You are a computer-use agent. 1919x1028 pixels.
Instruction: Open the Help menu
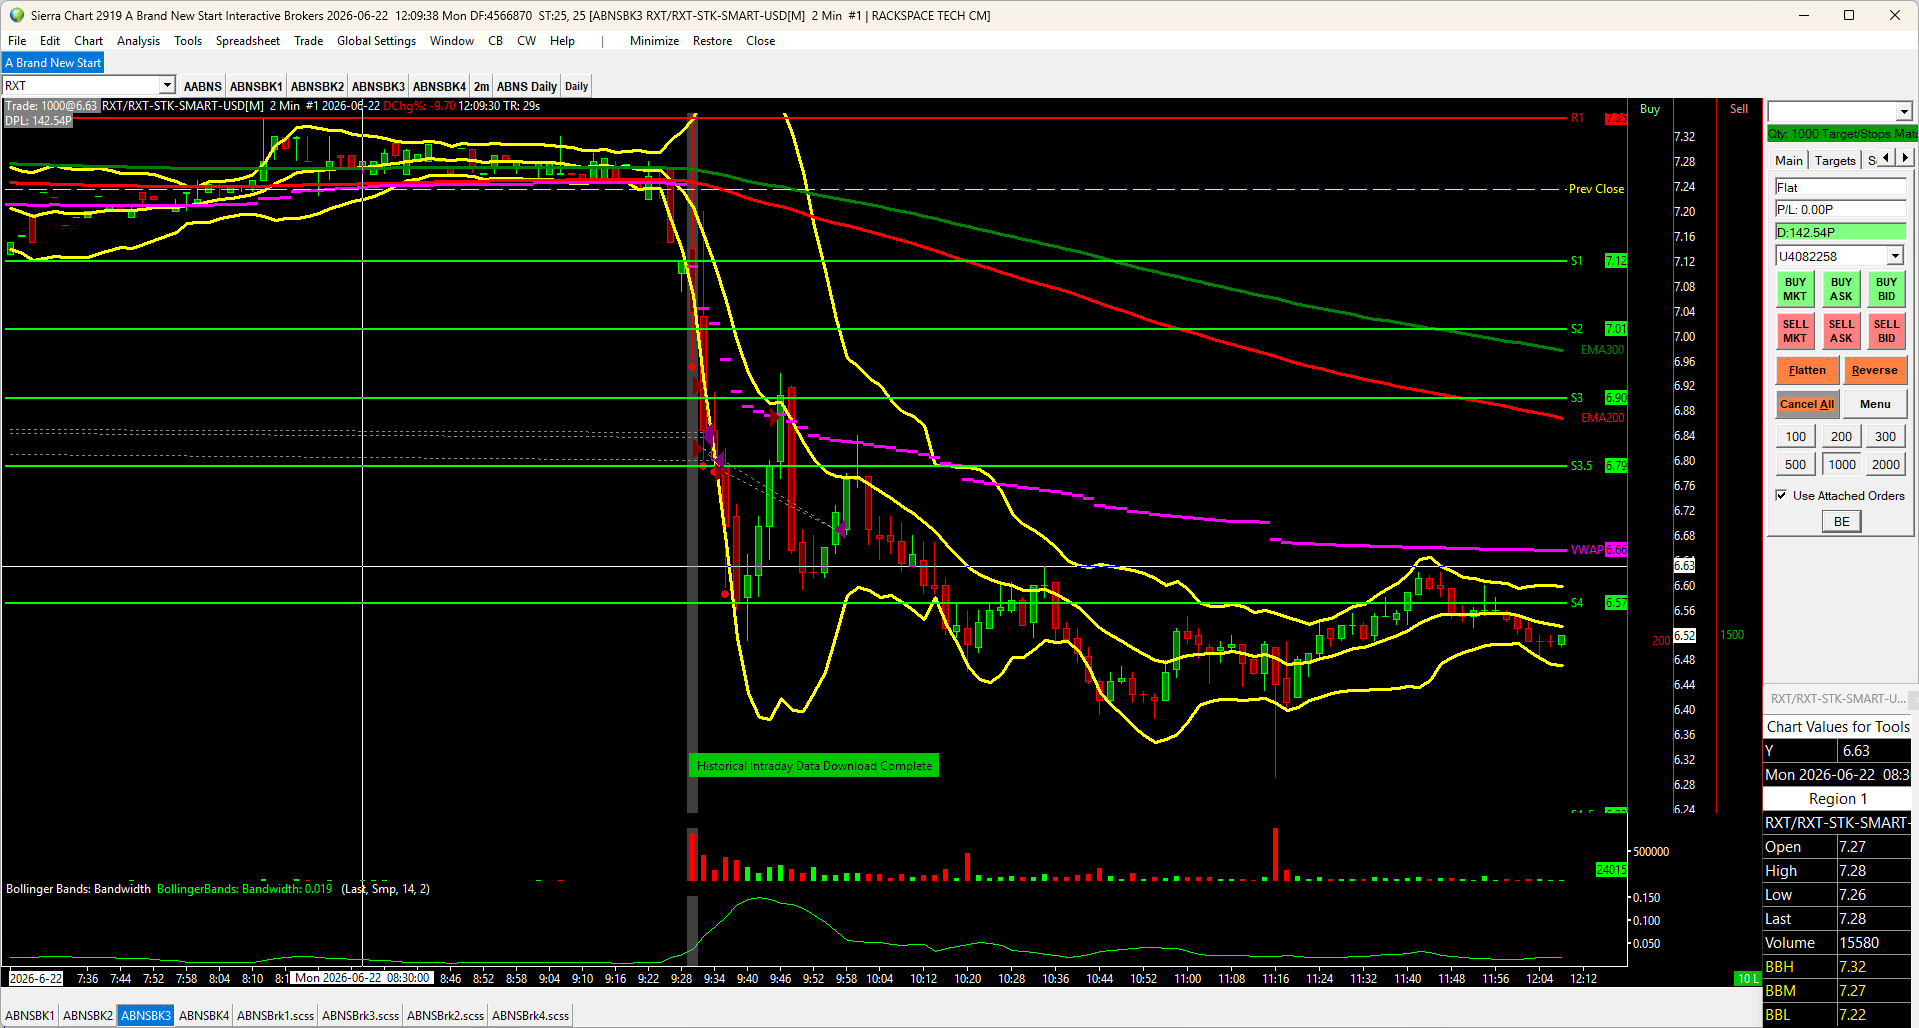[562, 41]
